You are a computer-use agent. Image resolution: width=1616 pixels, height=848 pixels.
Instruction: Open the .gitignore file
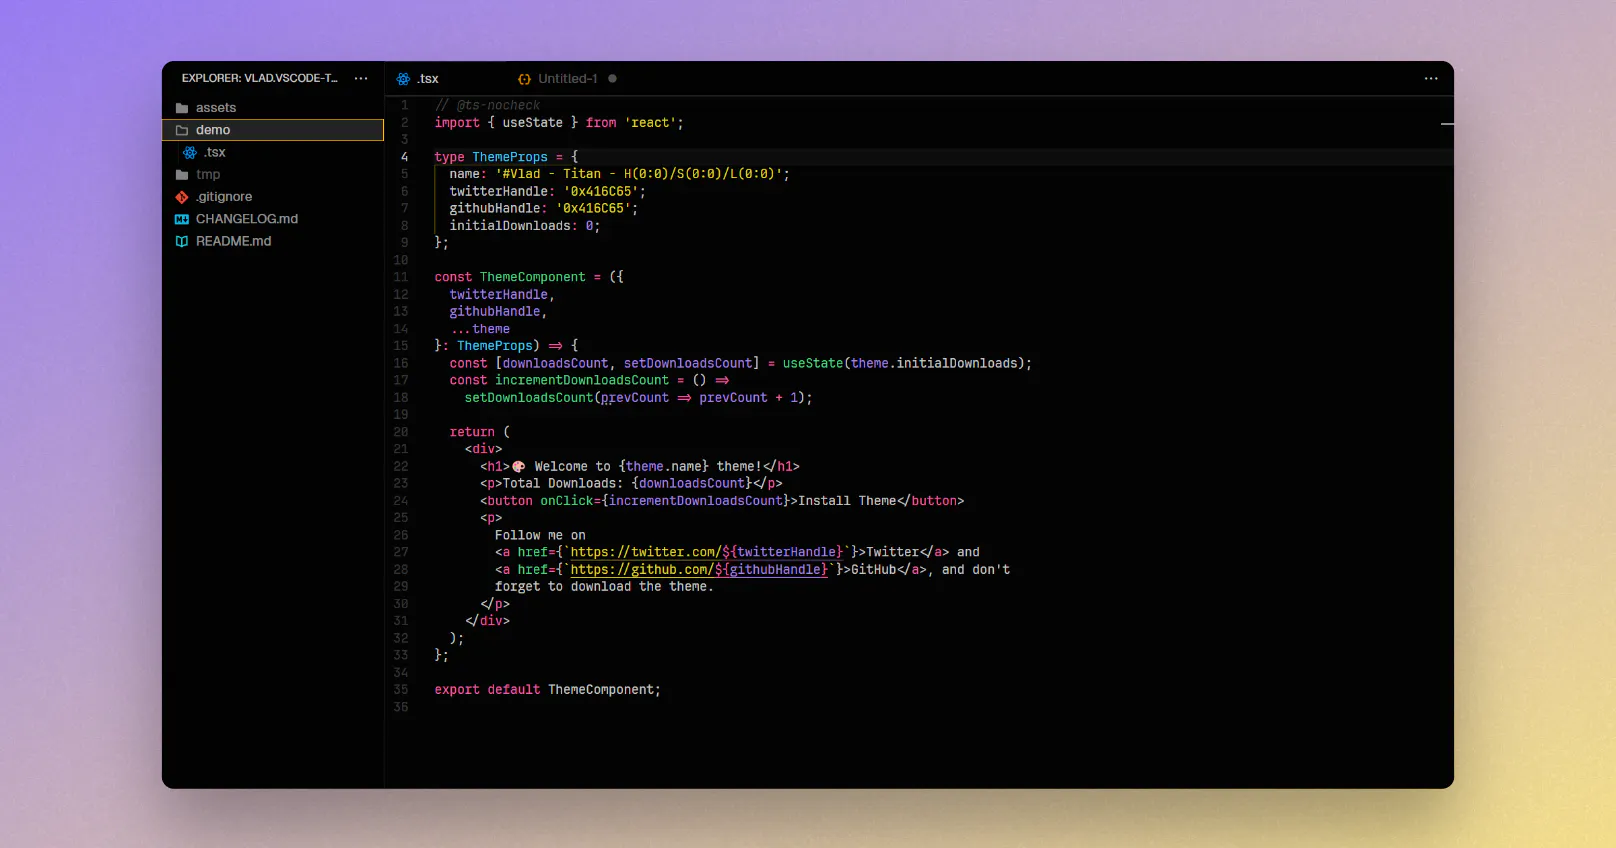[x=273, y=197]
